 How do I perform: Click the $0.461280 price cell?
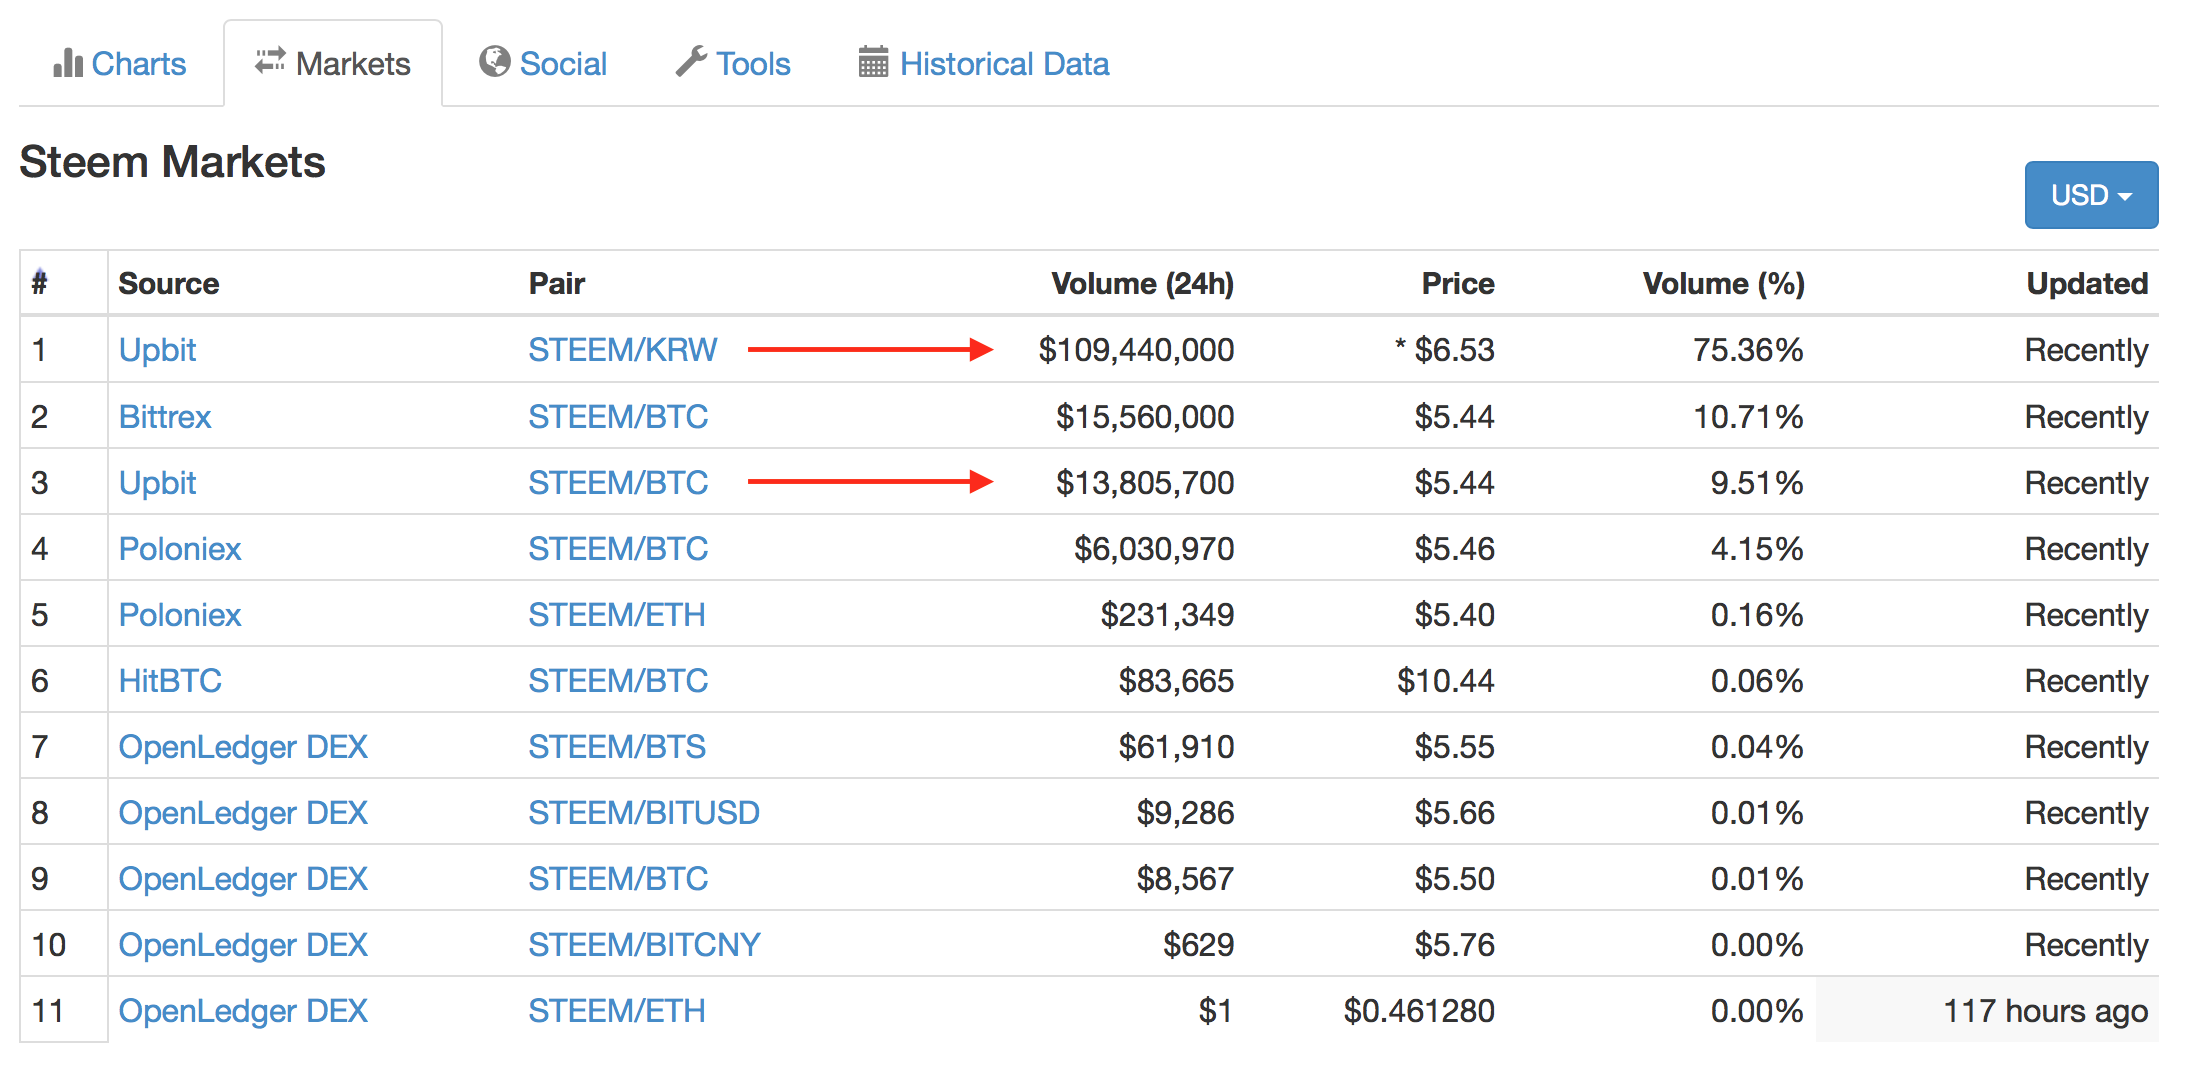(1419, 1011)
